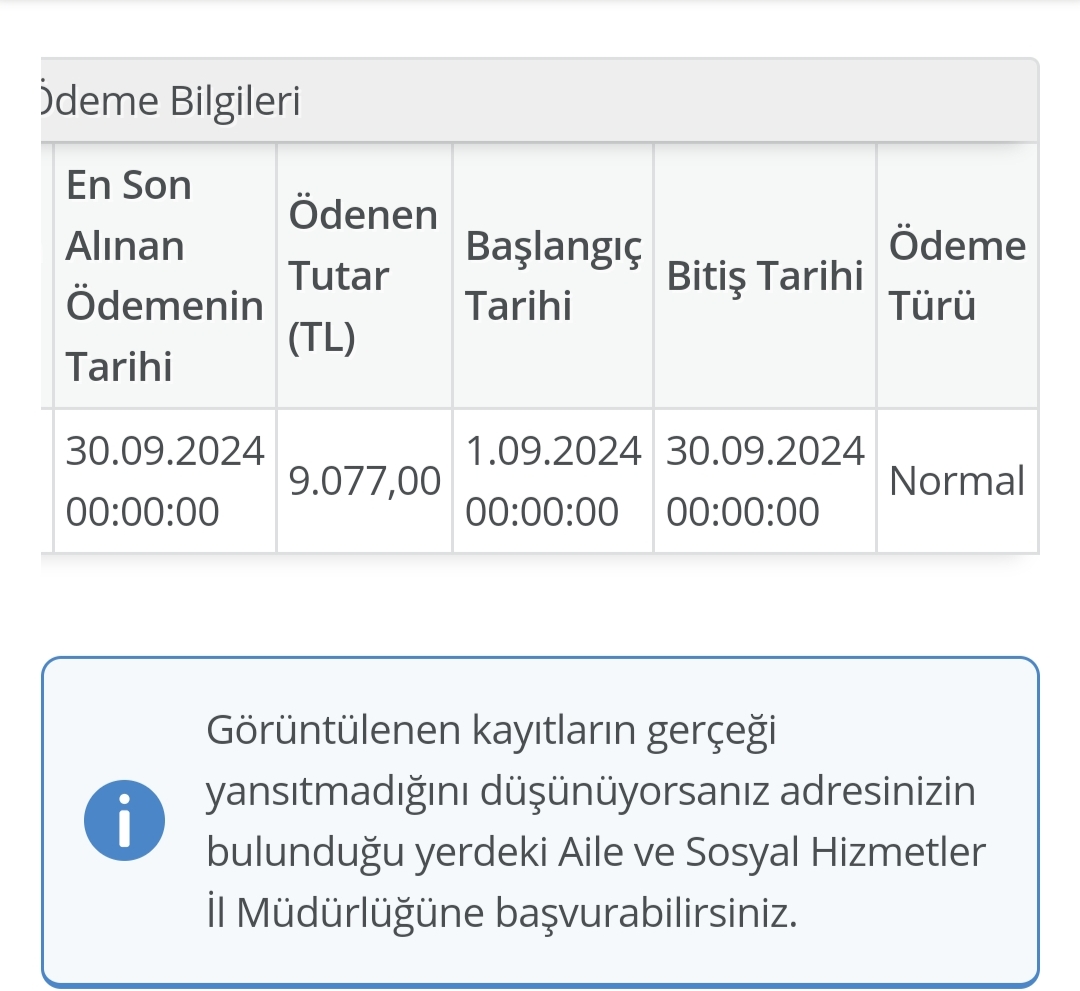Viewport: 1080px width, 991px height.
Task: Click the En Son Alınan Ödemenin Tarihi header
Action: click(164, 276)
